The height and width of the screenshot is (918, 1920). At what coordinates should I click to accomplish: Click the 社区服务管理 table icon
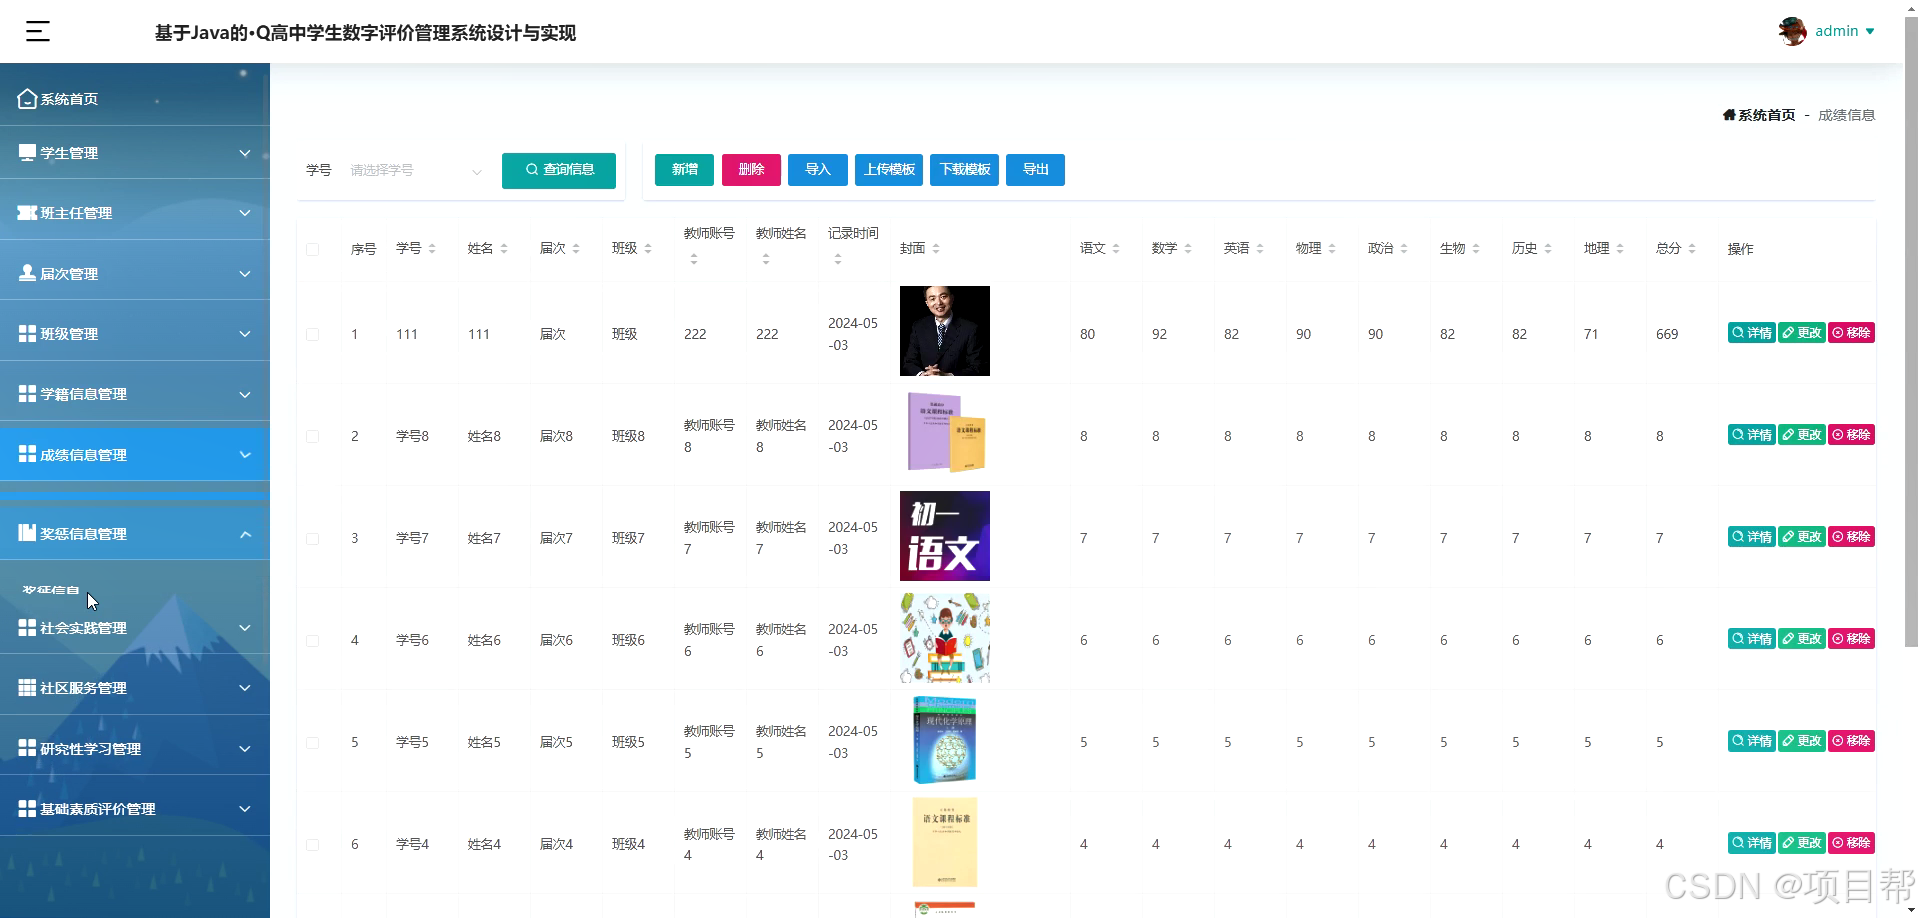(28, 688)
